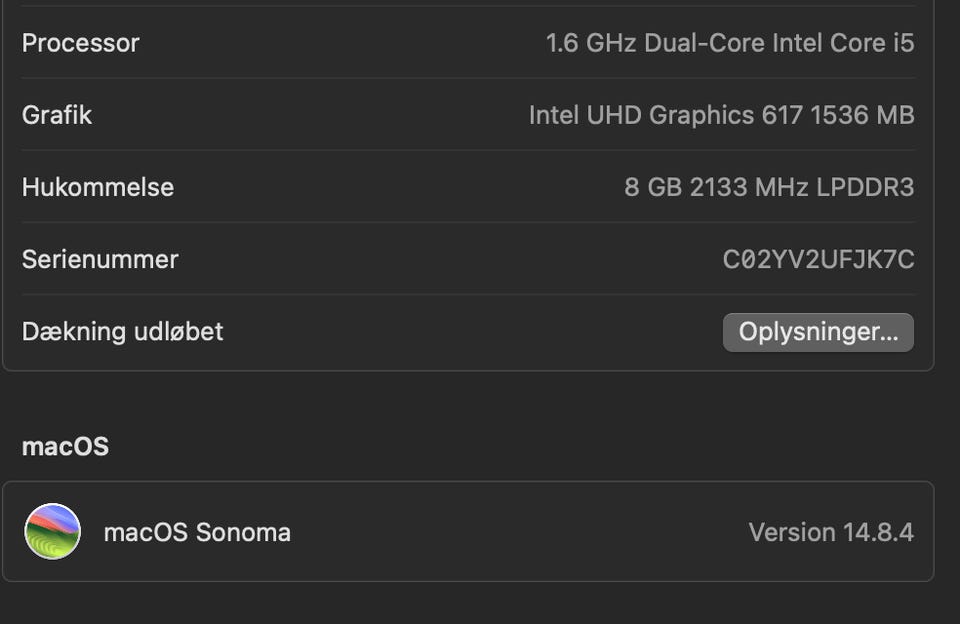Screen dimensions: 960x624
Task: Click the Serienummer label
Action: (x=100, y=259)
